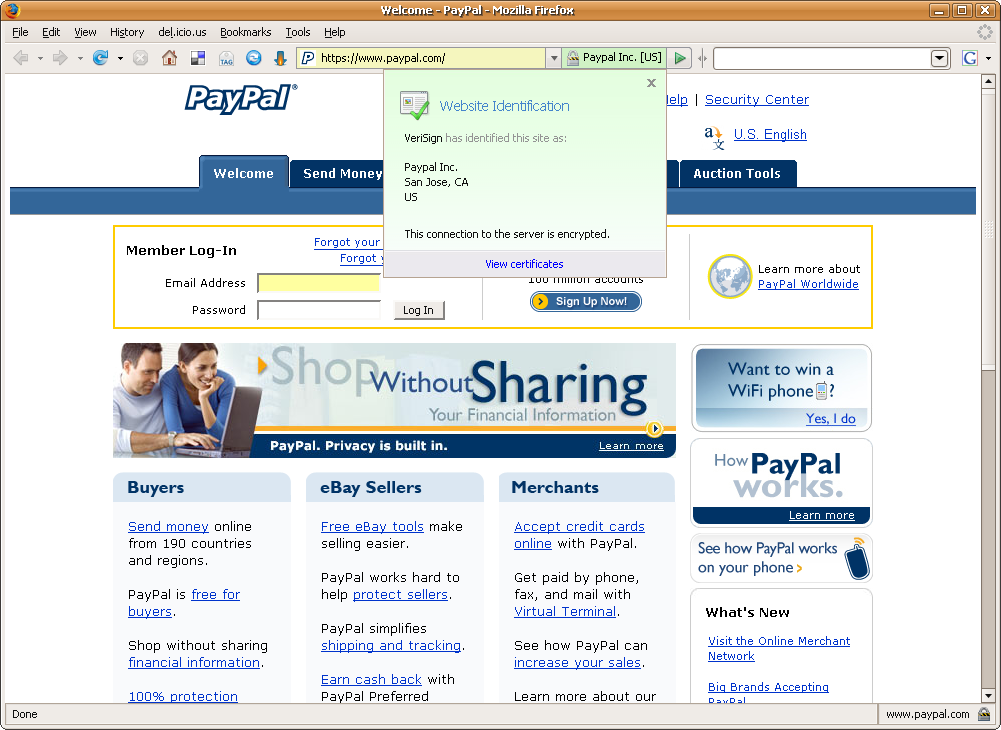The width and height of the screenshot is (1001, 730).
Task: Click Yes, I do WiFi phone link
Action: click(x=831, y=418)
